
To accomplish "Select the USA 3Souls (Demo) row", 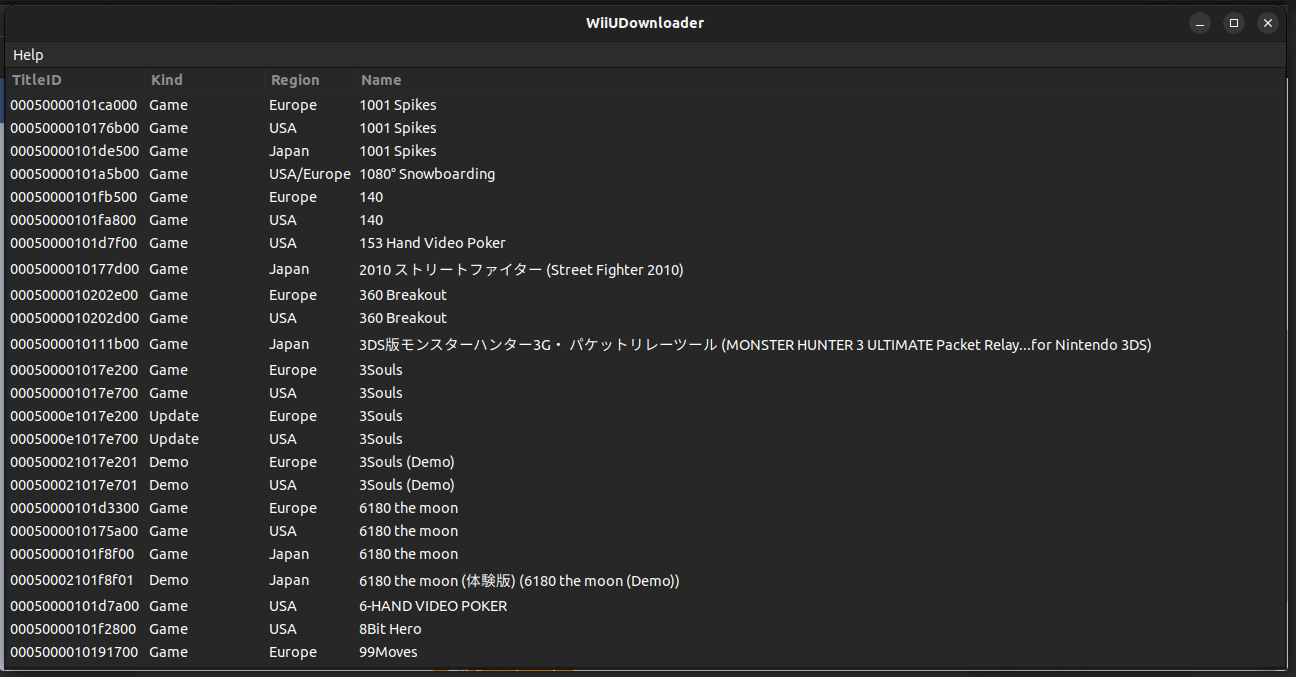I will (x=407, y=485).
